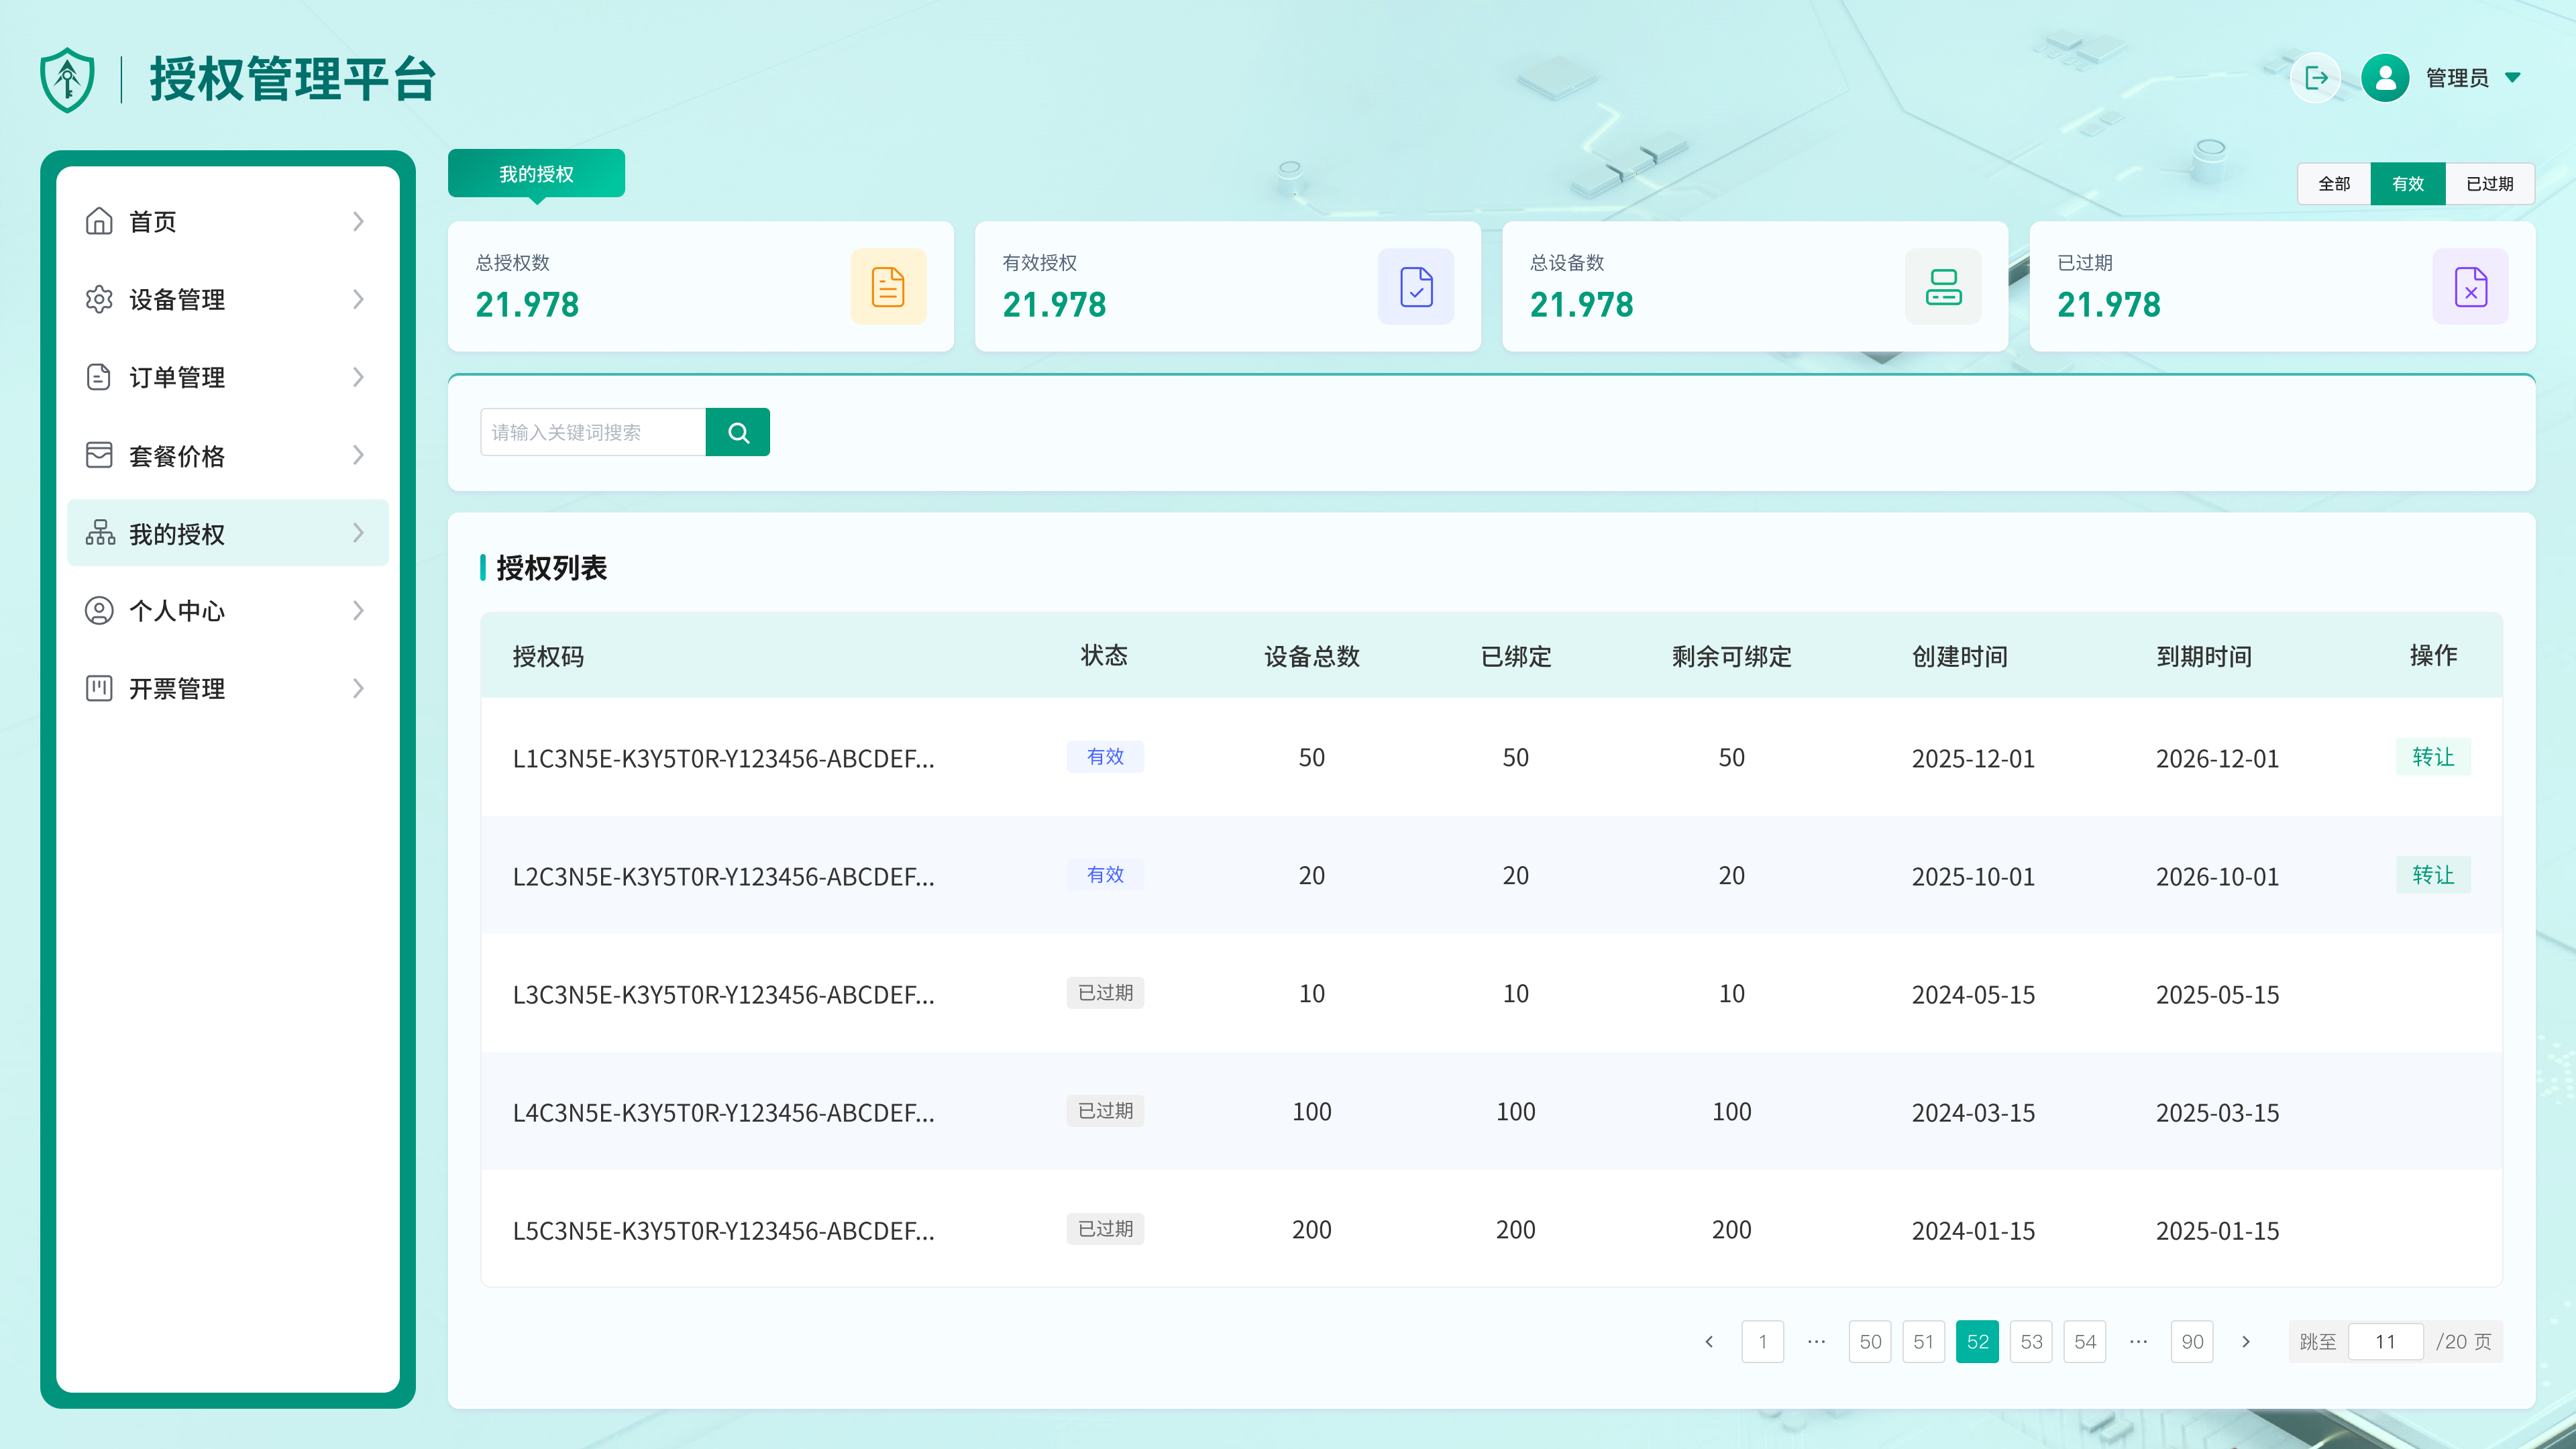
Task: Click the shield logo at top left
Action: 67,79
